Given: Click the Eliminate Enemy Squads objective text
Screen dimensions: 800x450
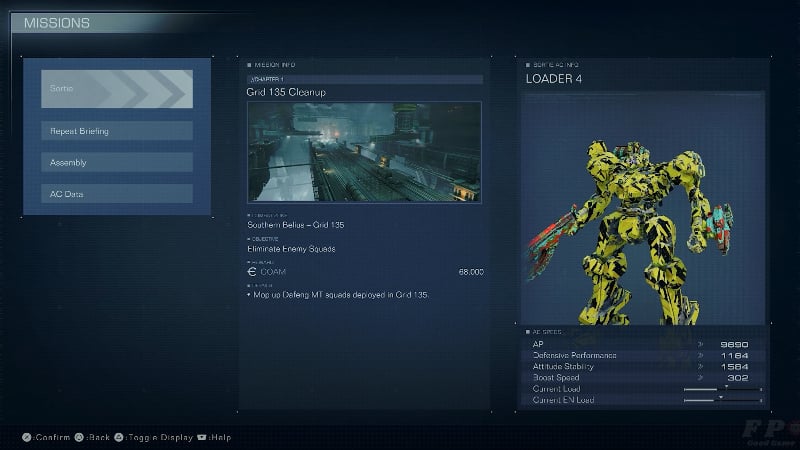Looking at the screenshot, I should pos(291,249).
